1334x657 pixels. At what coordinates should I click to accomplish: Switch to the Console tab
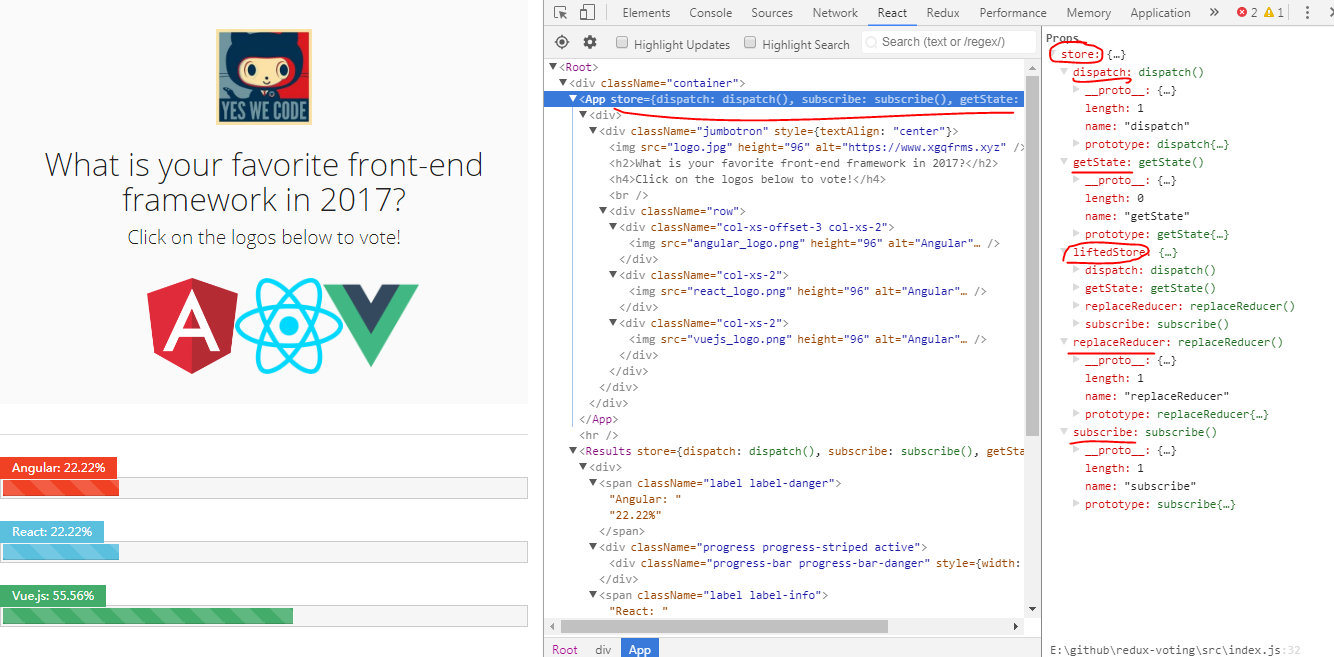711,13
